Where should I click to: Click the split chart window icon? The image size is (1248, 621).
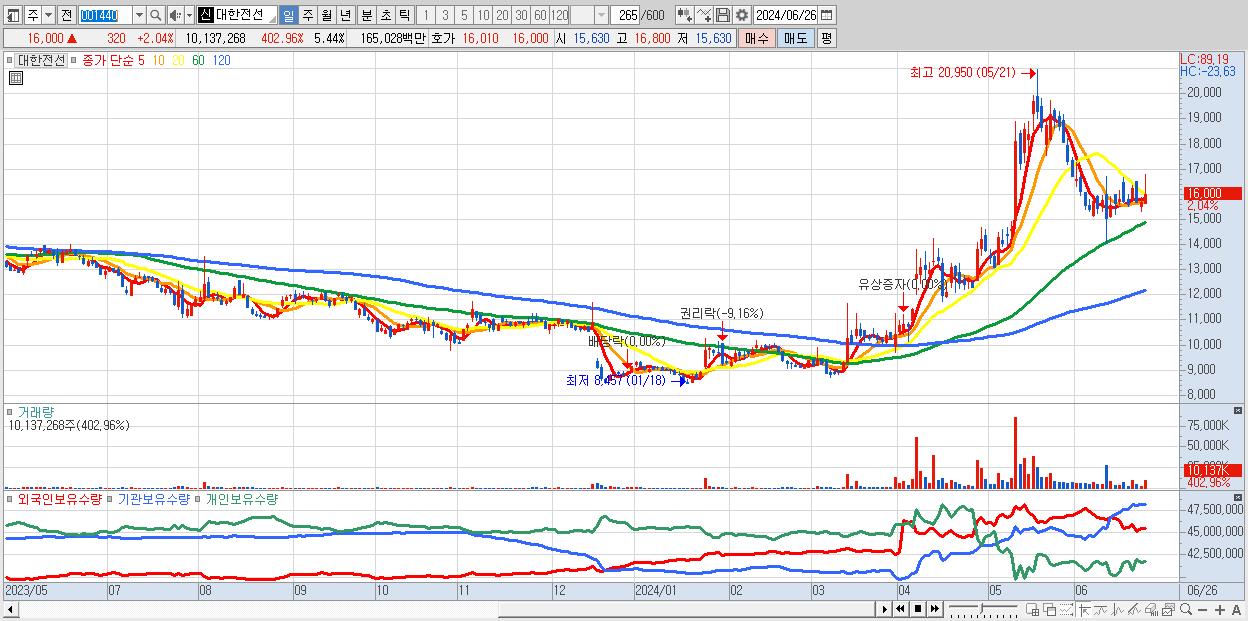tap(1032, 609)
